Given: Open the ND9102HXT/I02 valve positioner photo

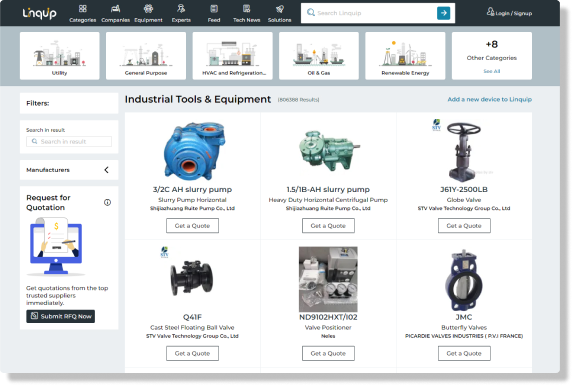Looking at the screenshot, I should click(328, 279).
